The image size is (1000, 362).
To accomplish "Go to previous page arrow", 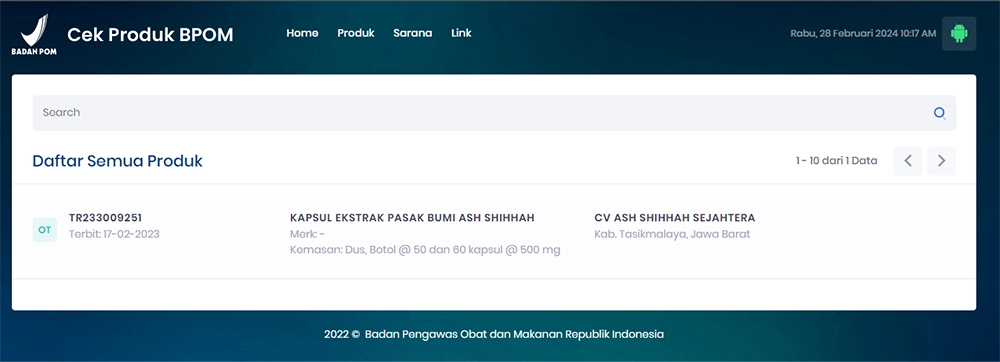I will (x=908, y=161).
